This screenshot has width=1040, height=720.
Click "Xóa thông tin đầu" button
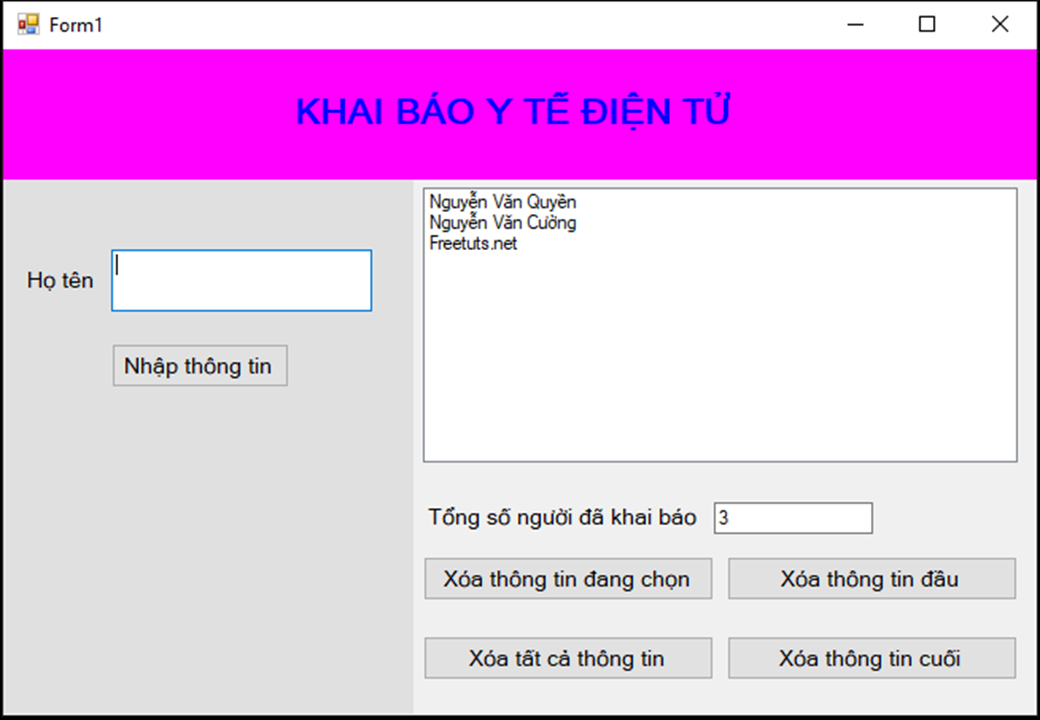tap(871, 578)
